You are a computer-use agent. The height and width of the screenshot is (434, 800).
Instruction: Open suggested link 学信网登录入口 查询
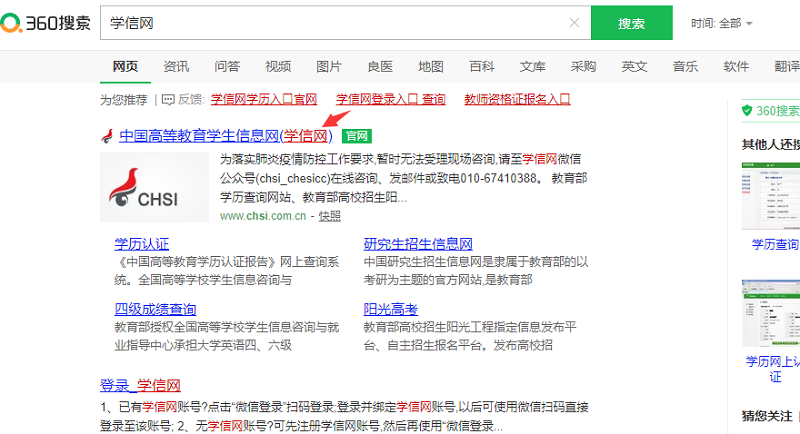tap(391, 99)
